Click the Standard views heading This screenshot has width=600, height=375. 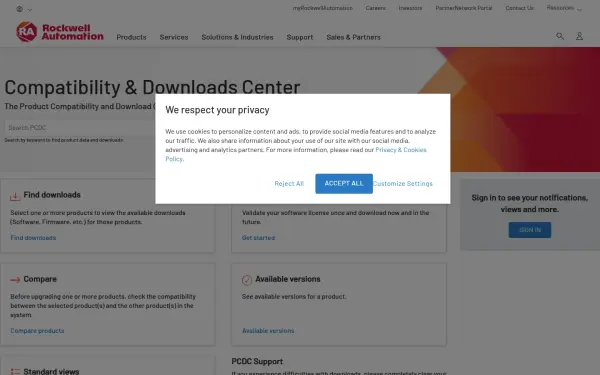[x=51, y=371]
